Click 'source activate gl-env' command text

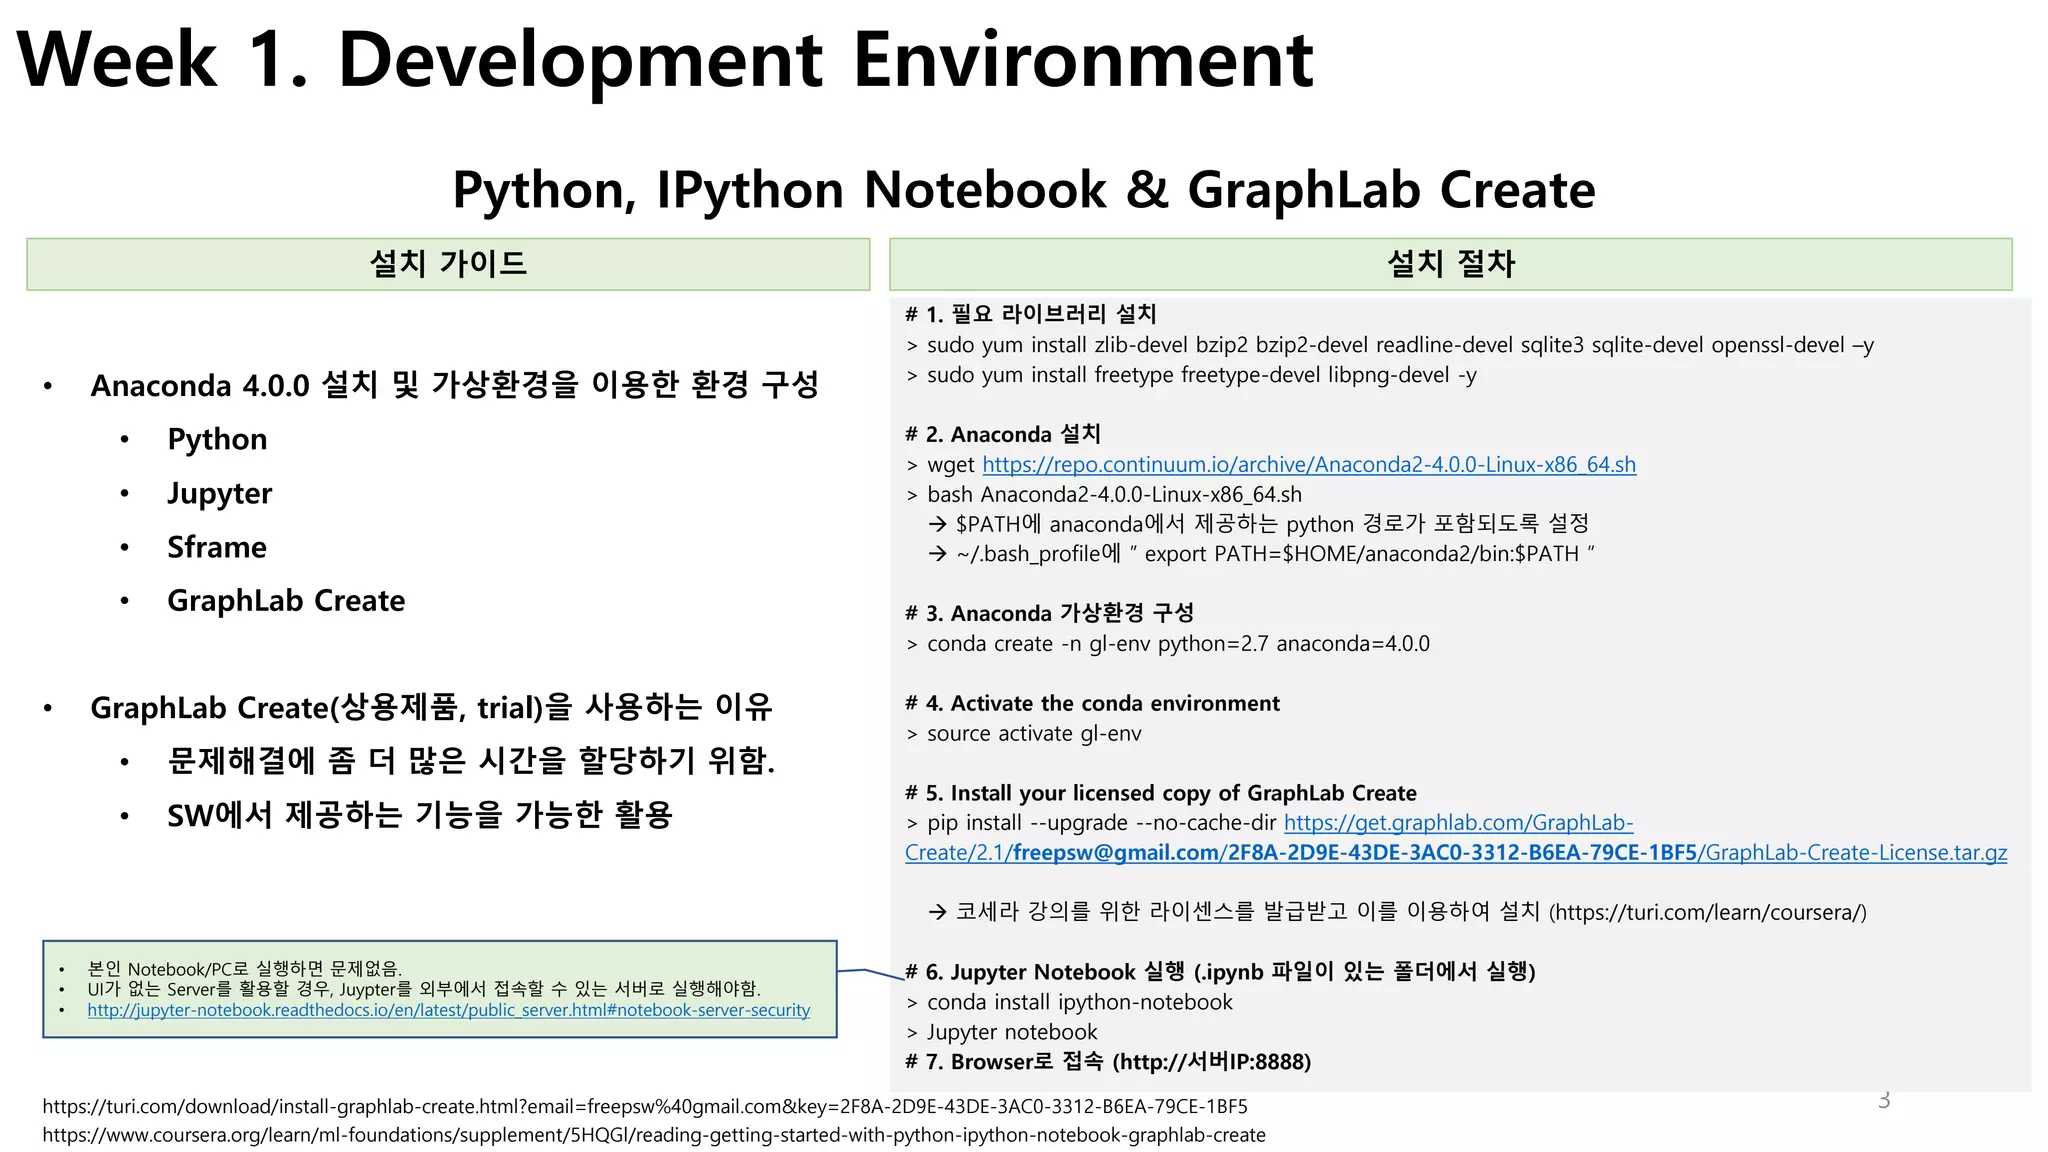1033,734
